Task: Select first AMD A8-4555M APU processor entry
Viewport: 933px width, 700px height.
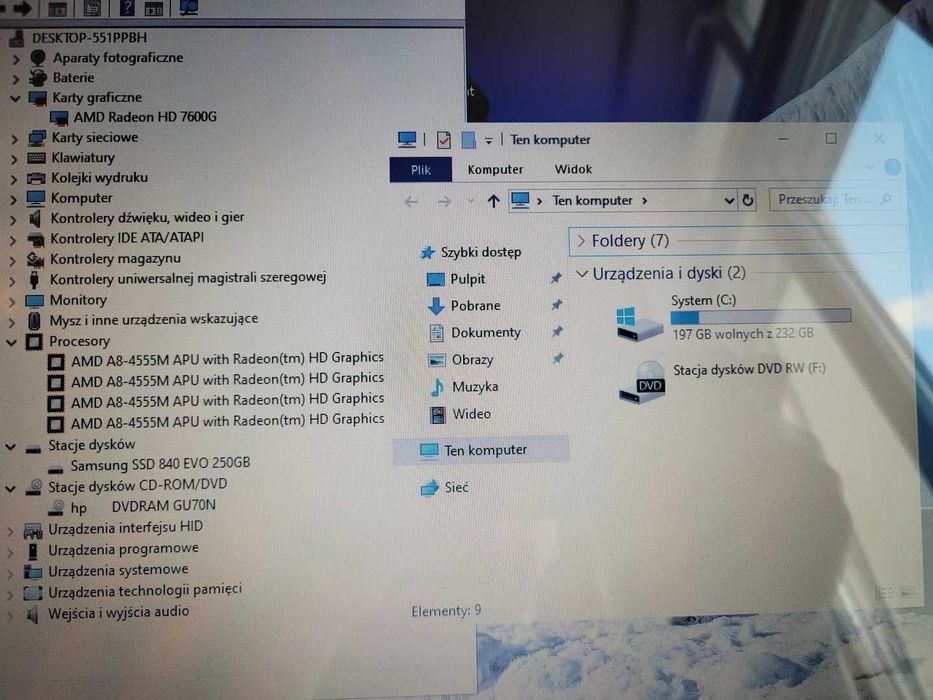Action: tap(227, 359)
